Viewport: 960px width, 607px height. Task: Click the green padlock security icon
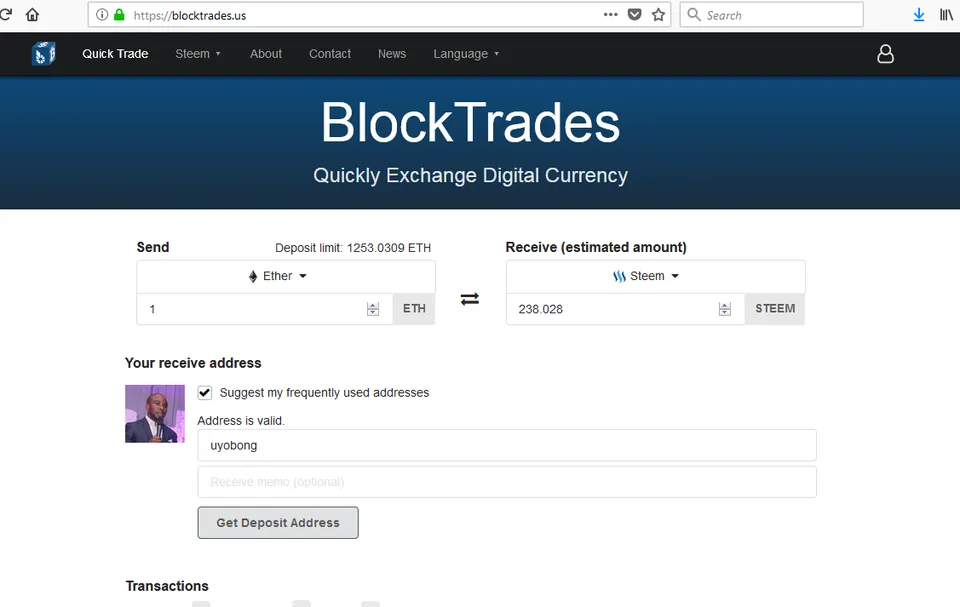[119, 15]
